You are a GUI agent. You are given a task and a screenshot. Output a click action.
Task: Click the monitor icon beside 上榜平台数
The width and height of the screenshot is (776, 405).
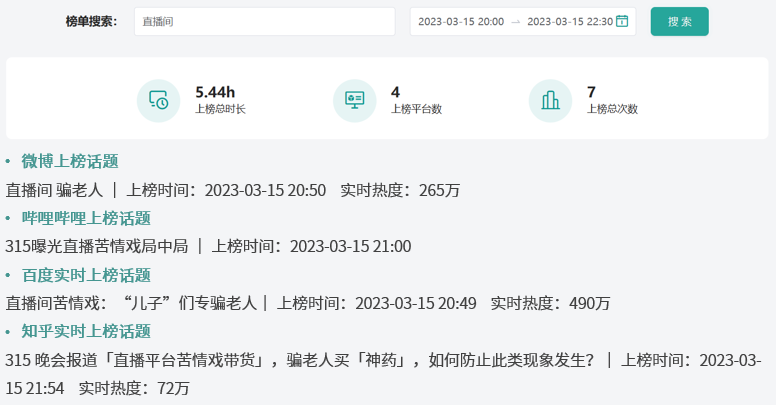point(354,100)
